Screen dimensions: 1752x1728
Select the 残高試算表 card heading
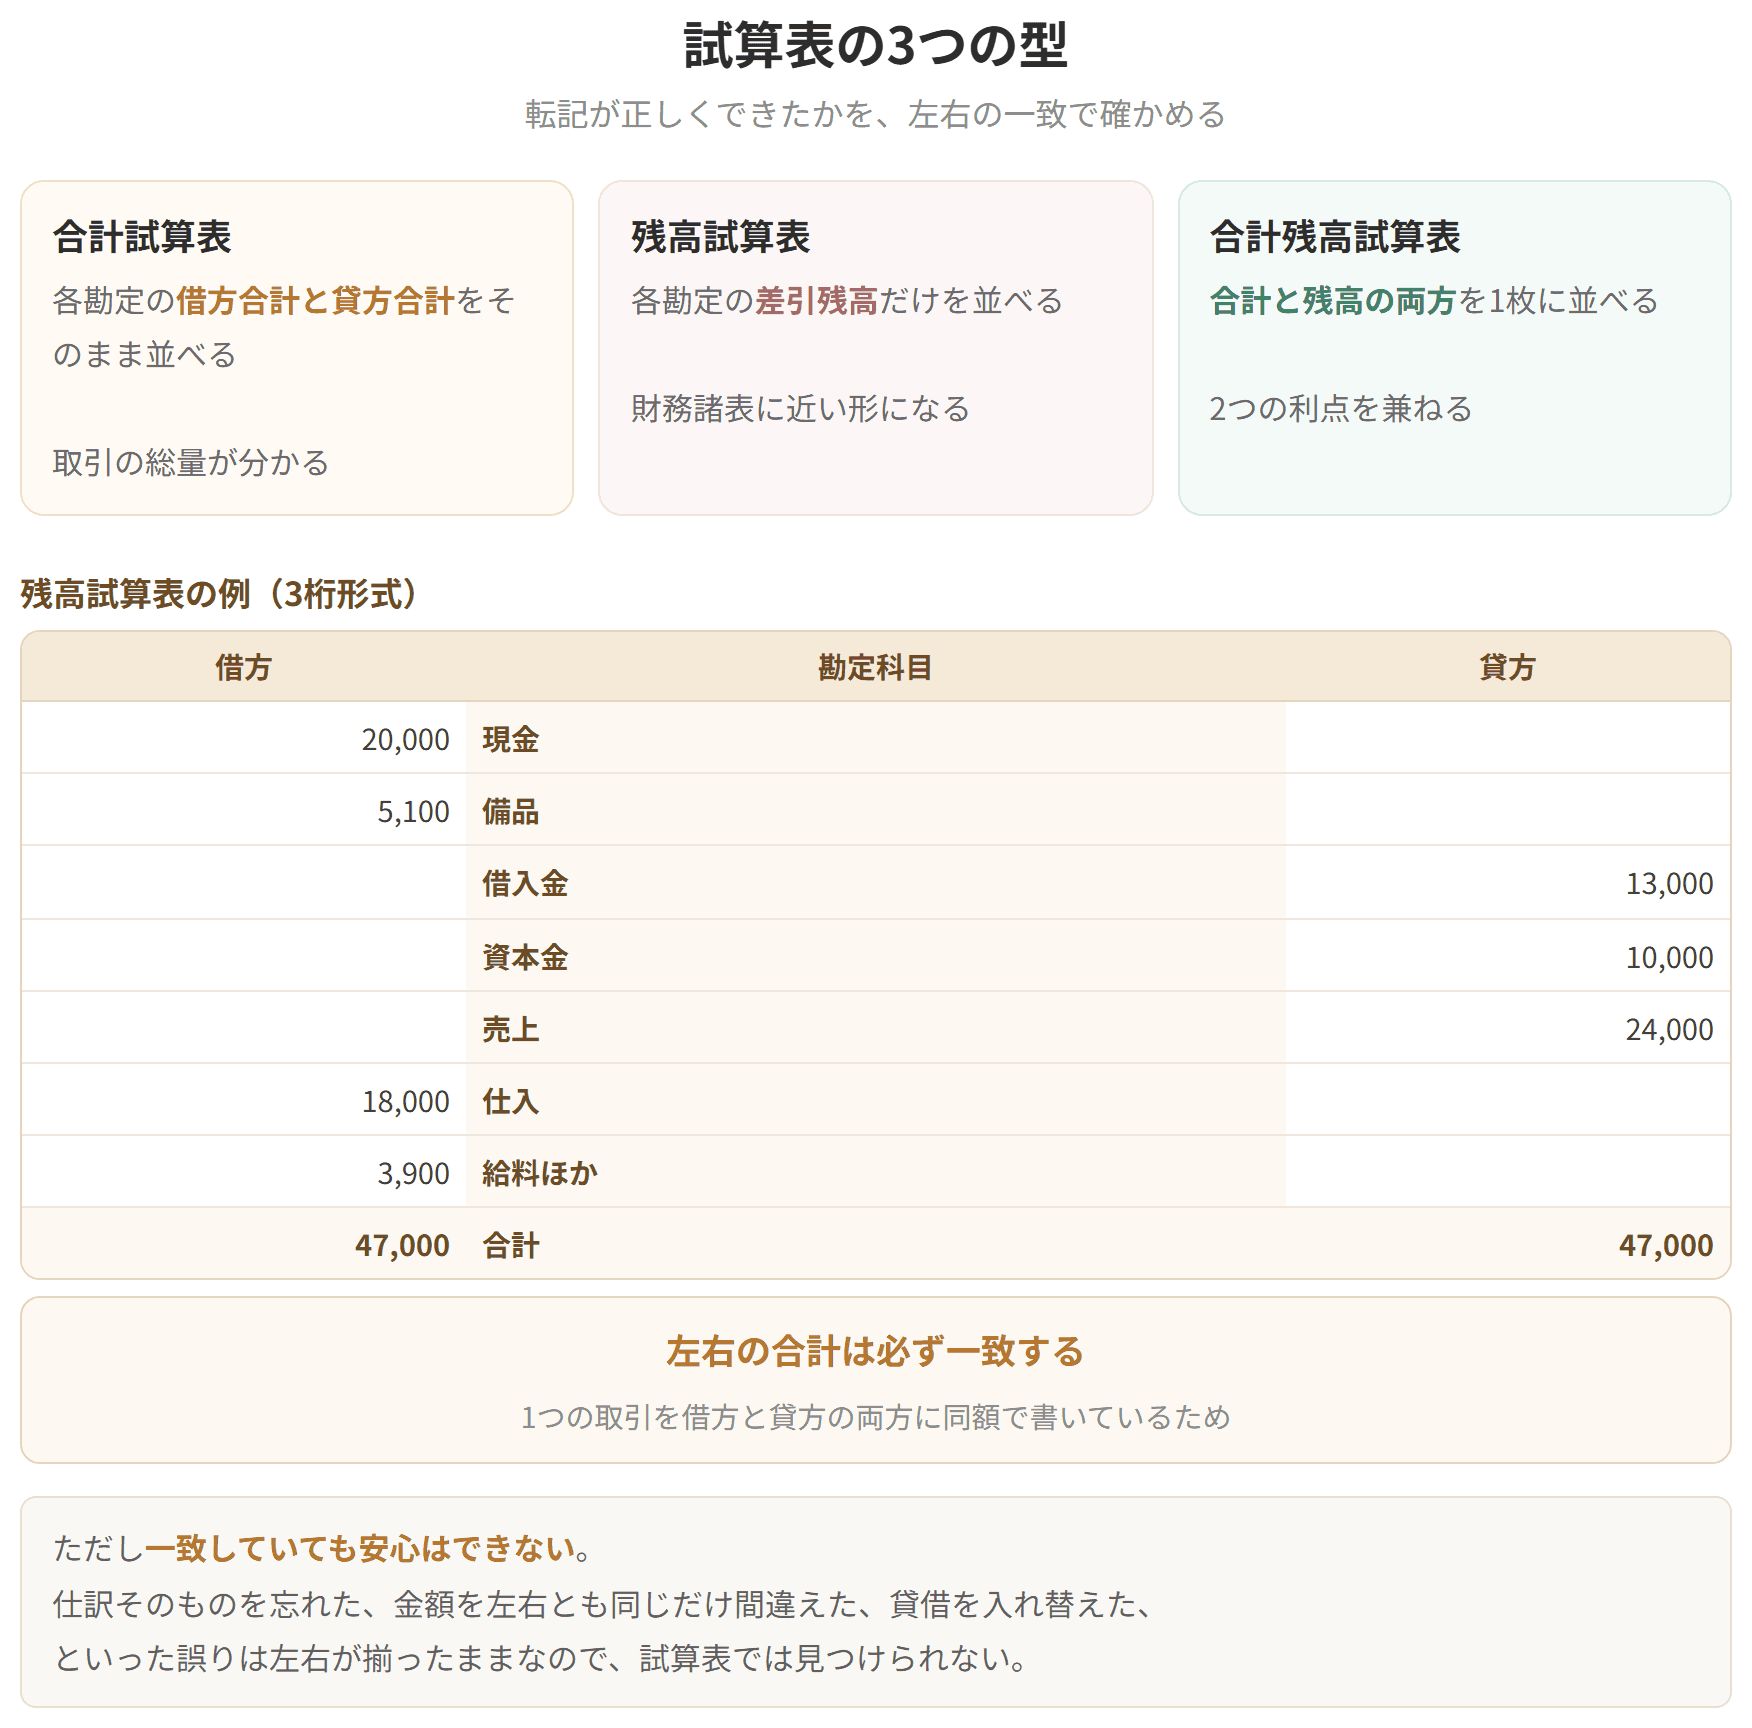click(720, 237)
